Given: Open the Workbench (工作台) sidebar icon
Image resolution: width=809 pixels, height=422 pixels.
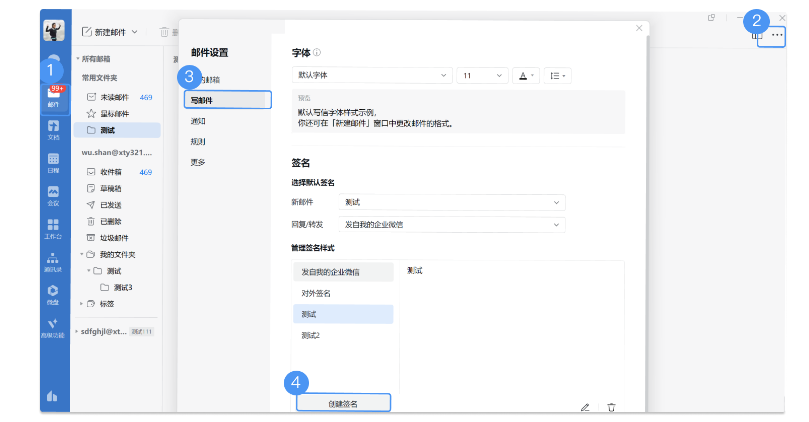Looking at the screenshot, I should pyautogui.click(x=53, y=229).
